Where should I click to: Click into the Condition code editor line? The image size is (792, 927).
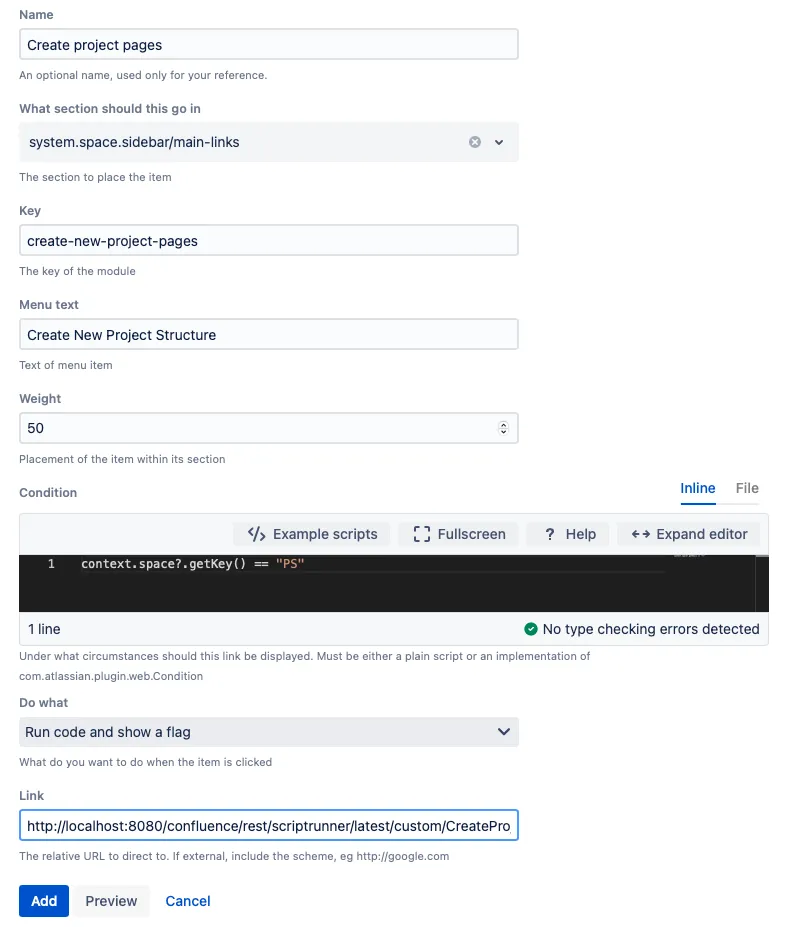tap(372, 563)
